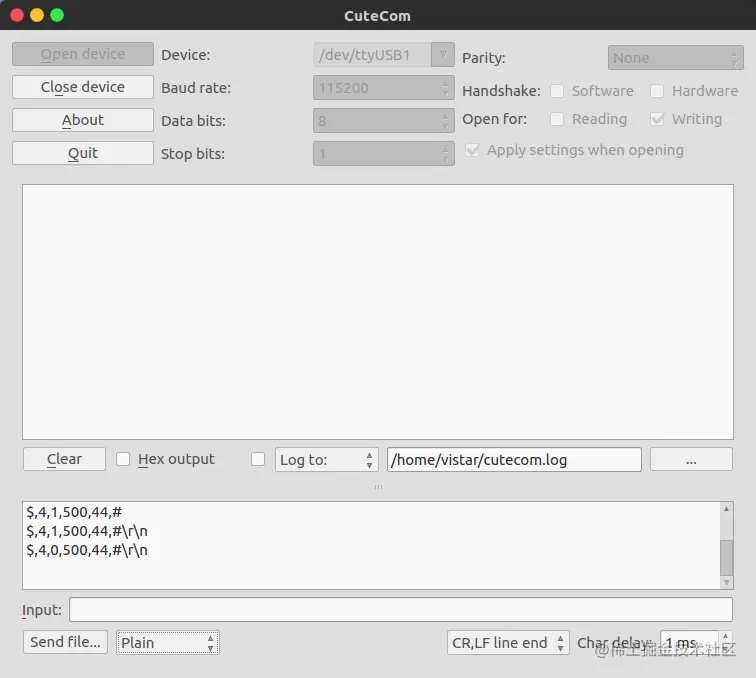
Task: Expand the Device /dev/ttyUSB1 dropdown arrow
Action: [x=443, y=54]
